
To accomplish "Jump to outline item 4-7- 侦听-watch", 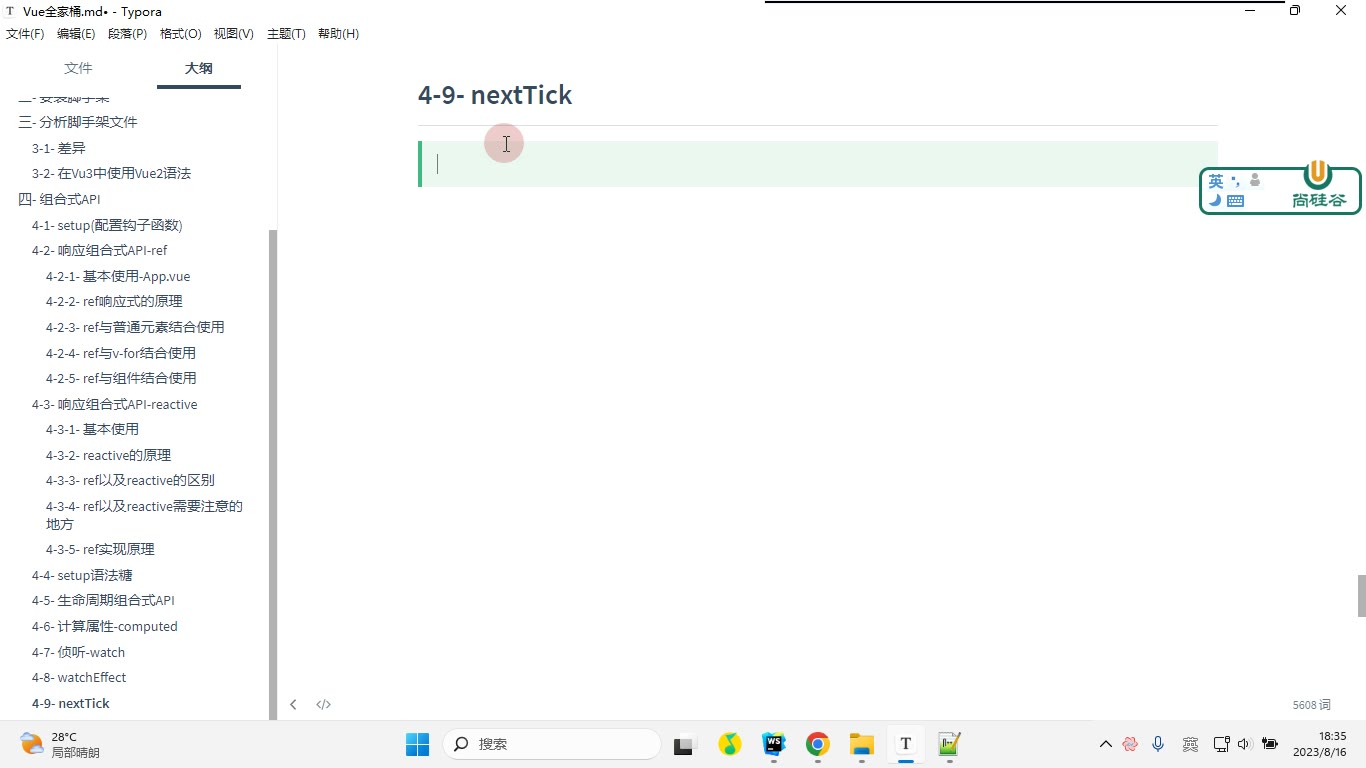I will (78, 652).
